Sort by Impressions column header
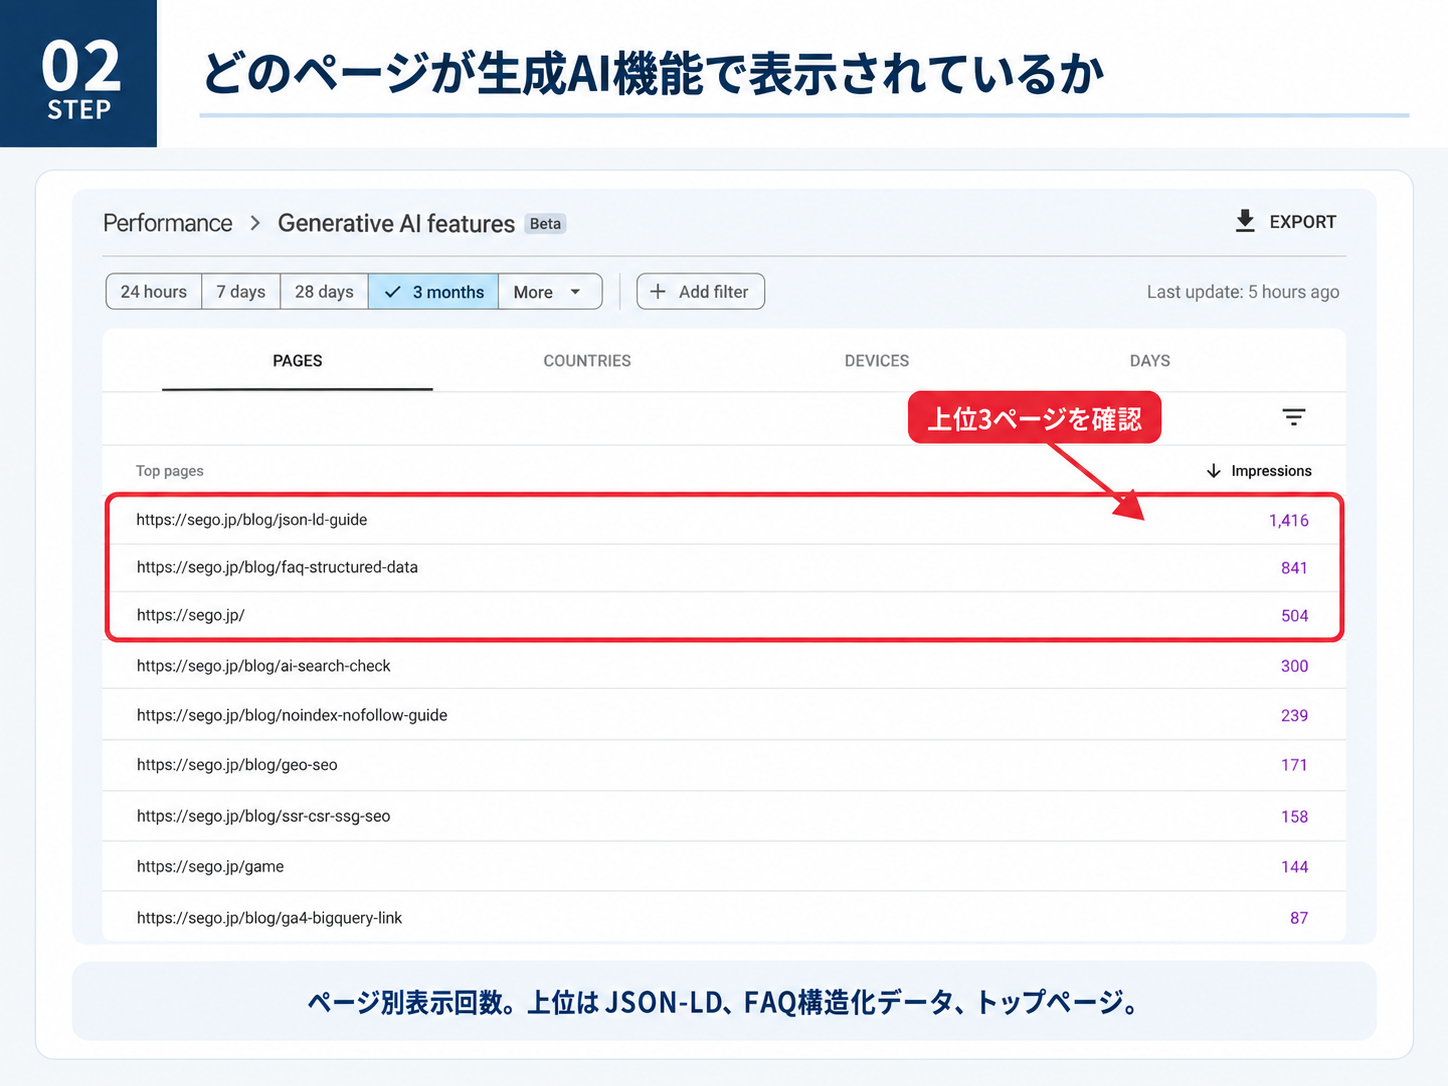1448x1086 pixels. [x=1271, y=471]
